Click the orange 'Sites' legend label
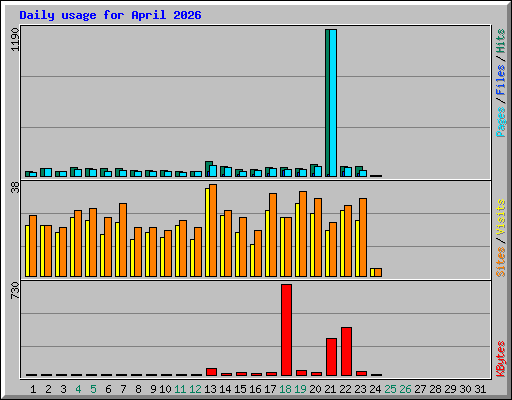Screen dimensions: 512x400 point(501,262)
